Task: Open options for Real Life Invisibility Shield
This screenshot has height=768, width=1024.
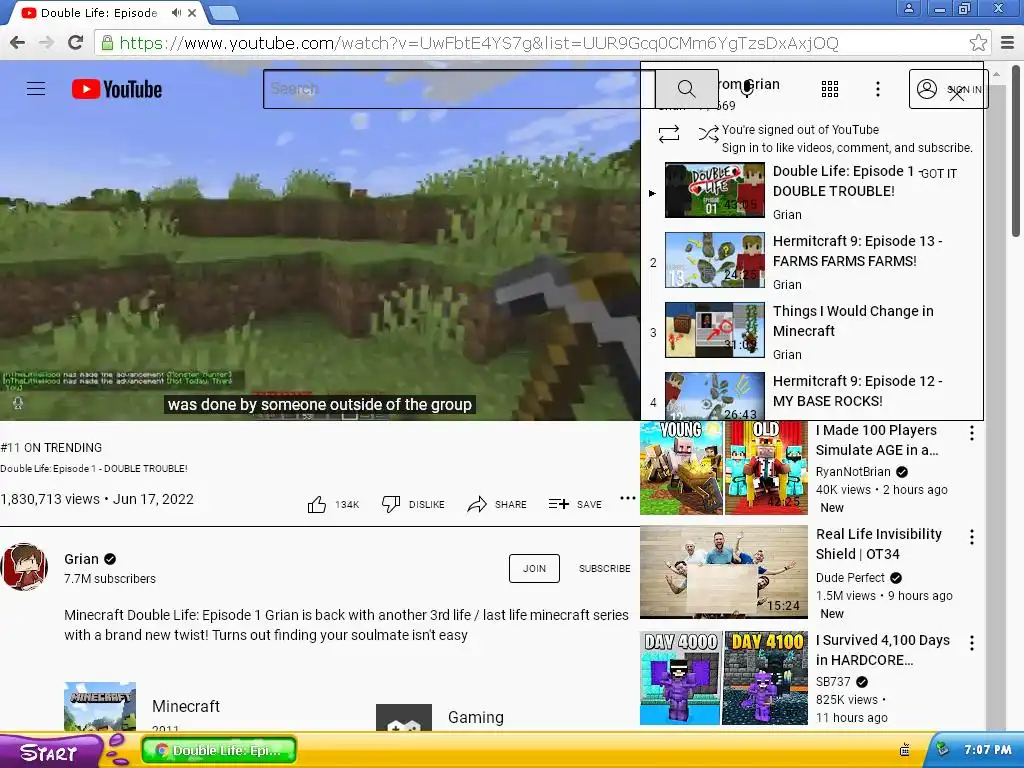Action: click(972, 537)
